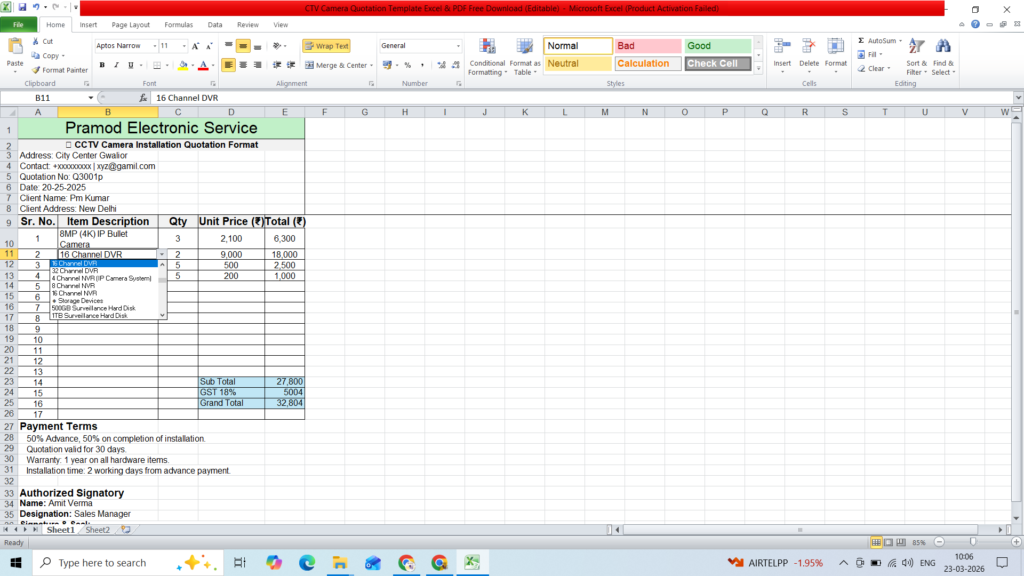Apply the Good cell style

pos(718,46)
